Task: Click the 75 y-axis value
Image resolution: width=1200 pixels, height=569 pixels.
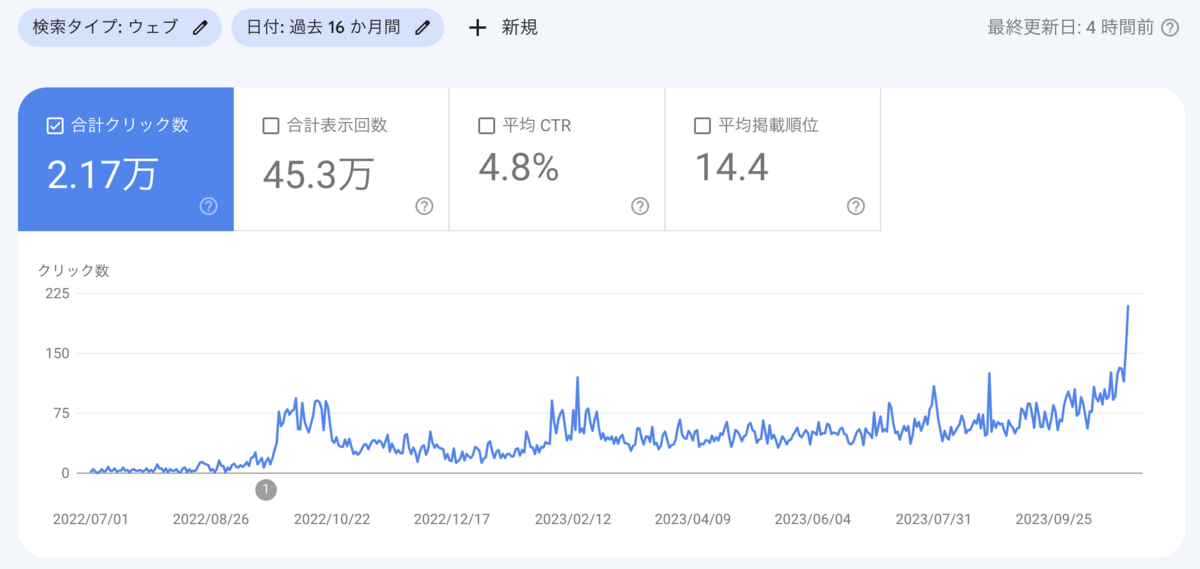Action: tap(60, 413)
